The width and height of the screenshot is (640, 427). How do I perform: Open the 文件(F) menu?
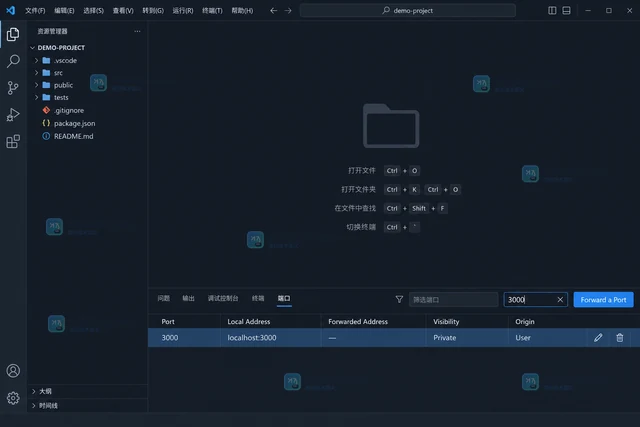35,11
